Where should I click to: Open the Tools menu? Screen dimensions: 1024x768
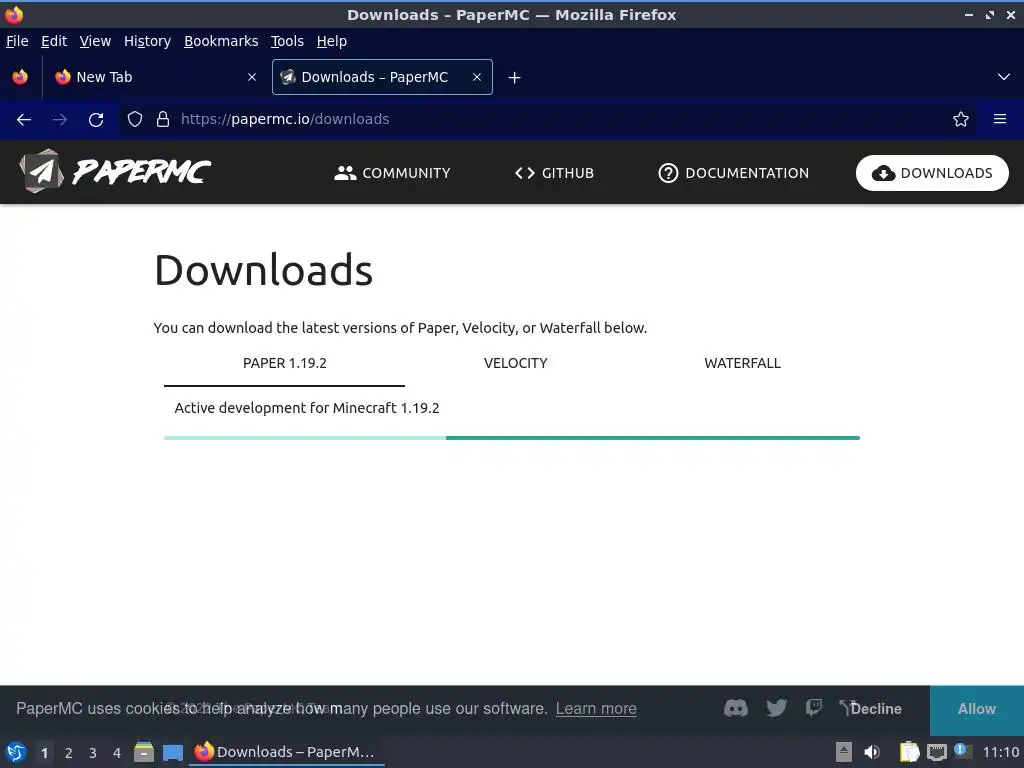click(287, 41)
